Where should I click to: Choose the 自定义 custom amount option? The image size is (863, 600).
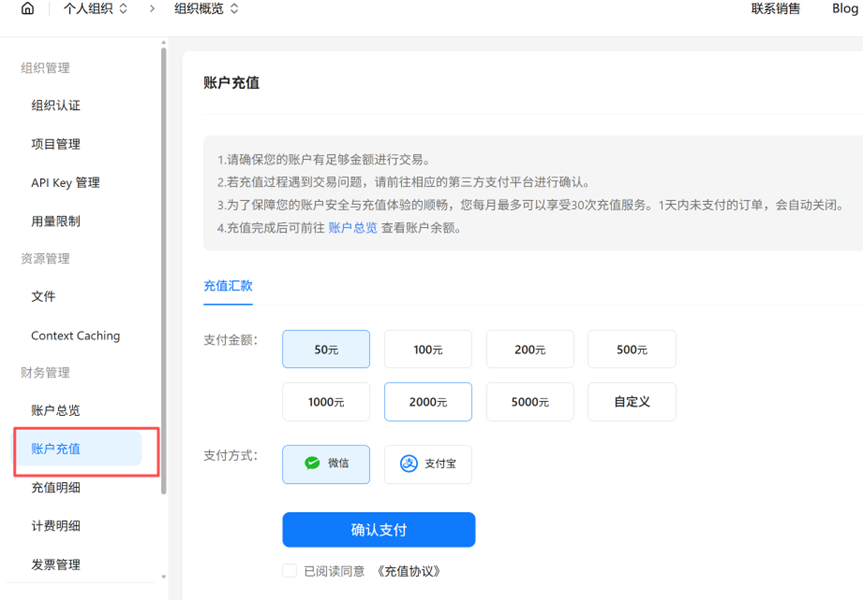631,401
